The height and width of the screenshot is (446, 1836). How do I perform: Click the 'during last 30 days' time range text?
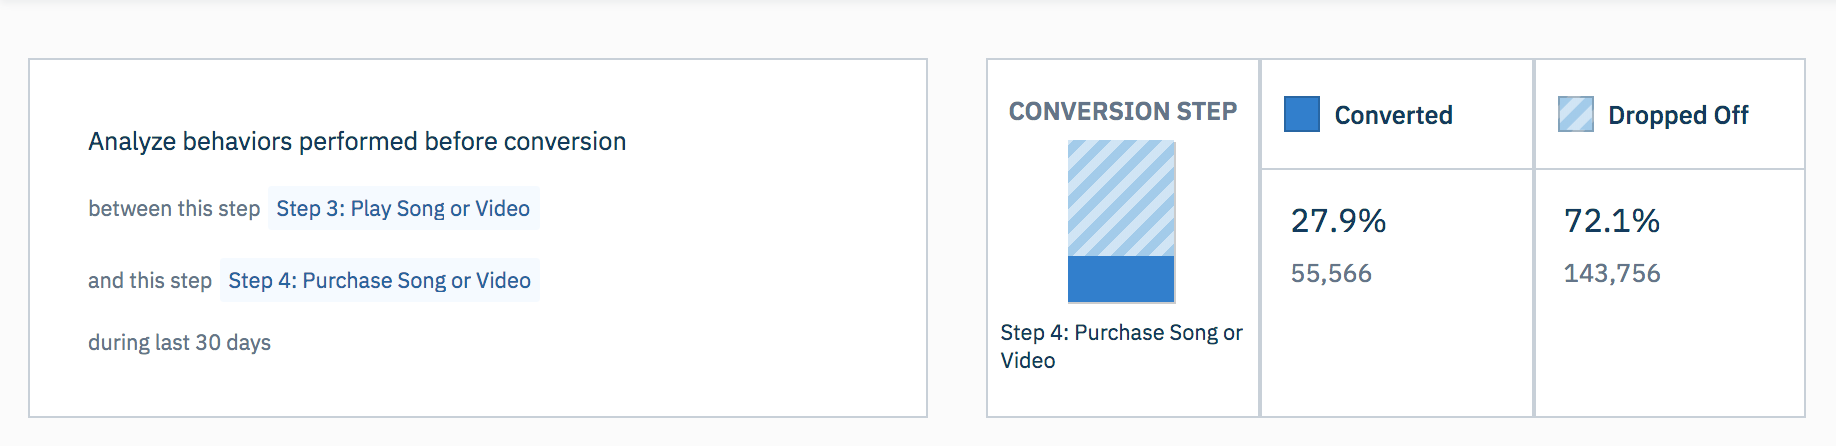pyautogui.click(x=179, y=342)
